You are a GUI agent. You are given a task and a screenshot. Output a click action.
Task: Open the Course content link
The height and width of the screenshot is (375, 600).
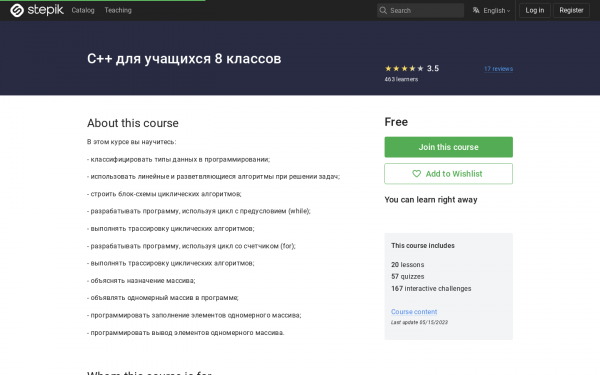(414, 312)
